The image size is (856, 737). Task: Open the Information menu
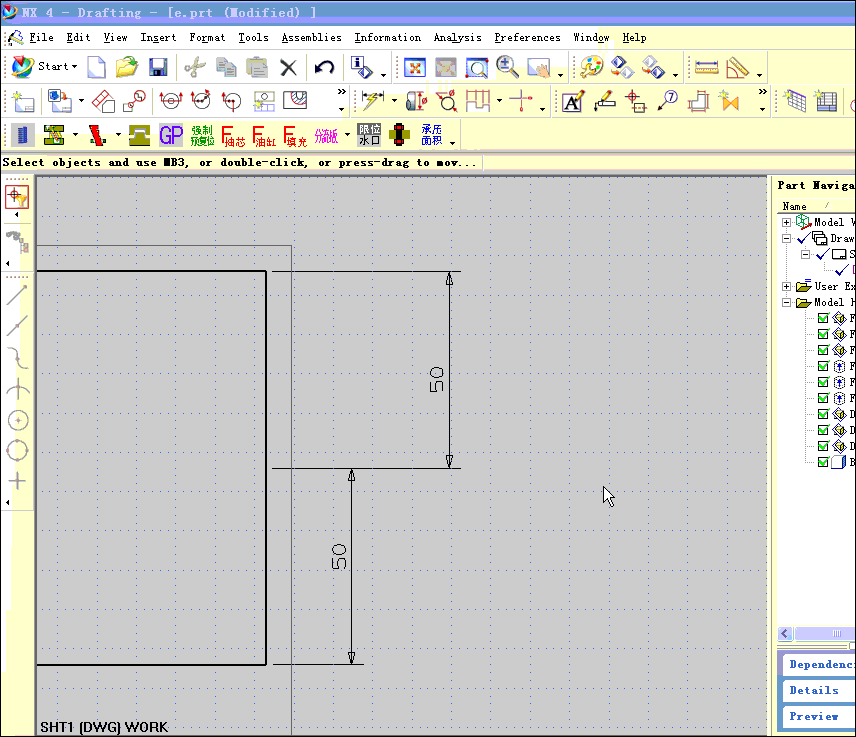388,38
